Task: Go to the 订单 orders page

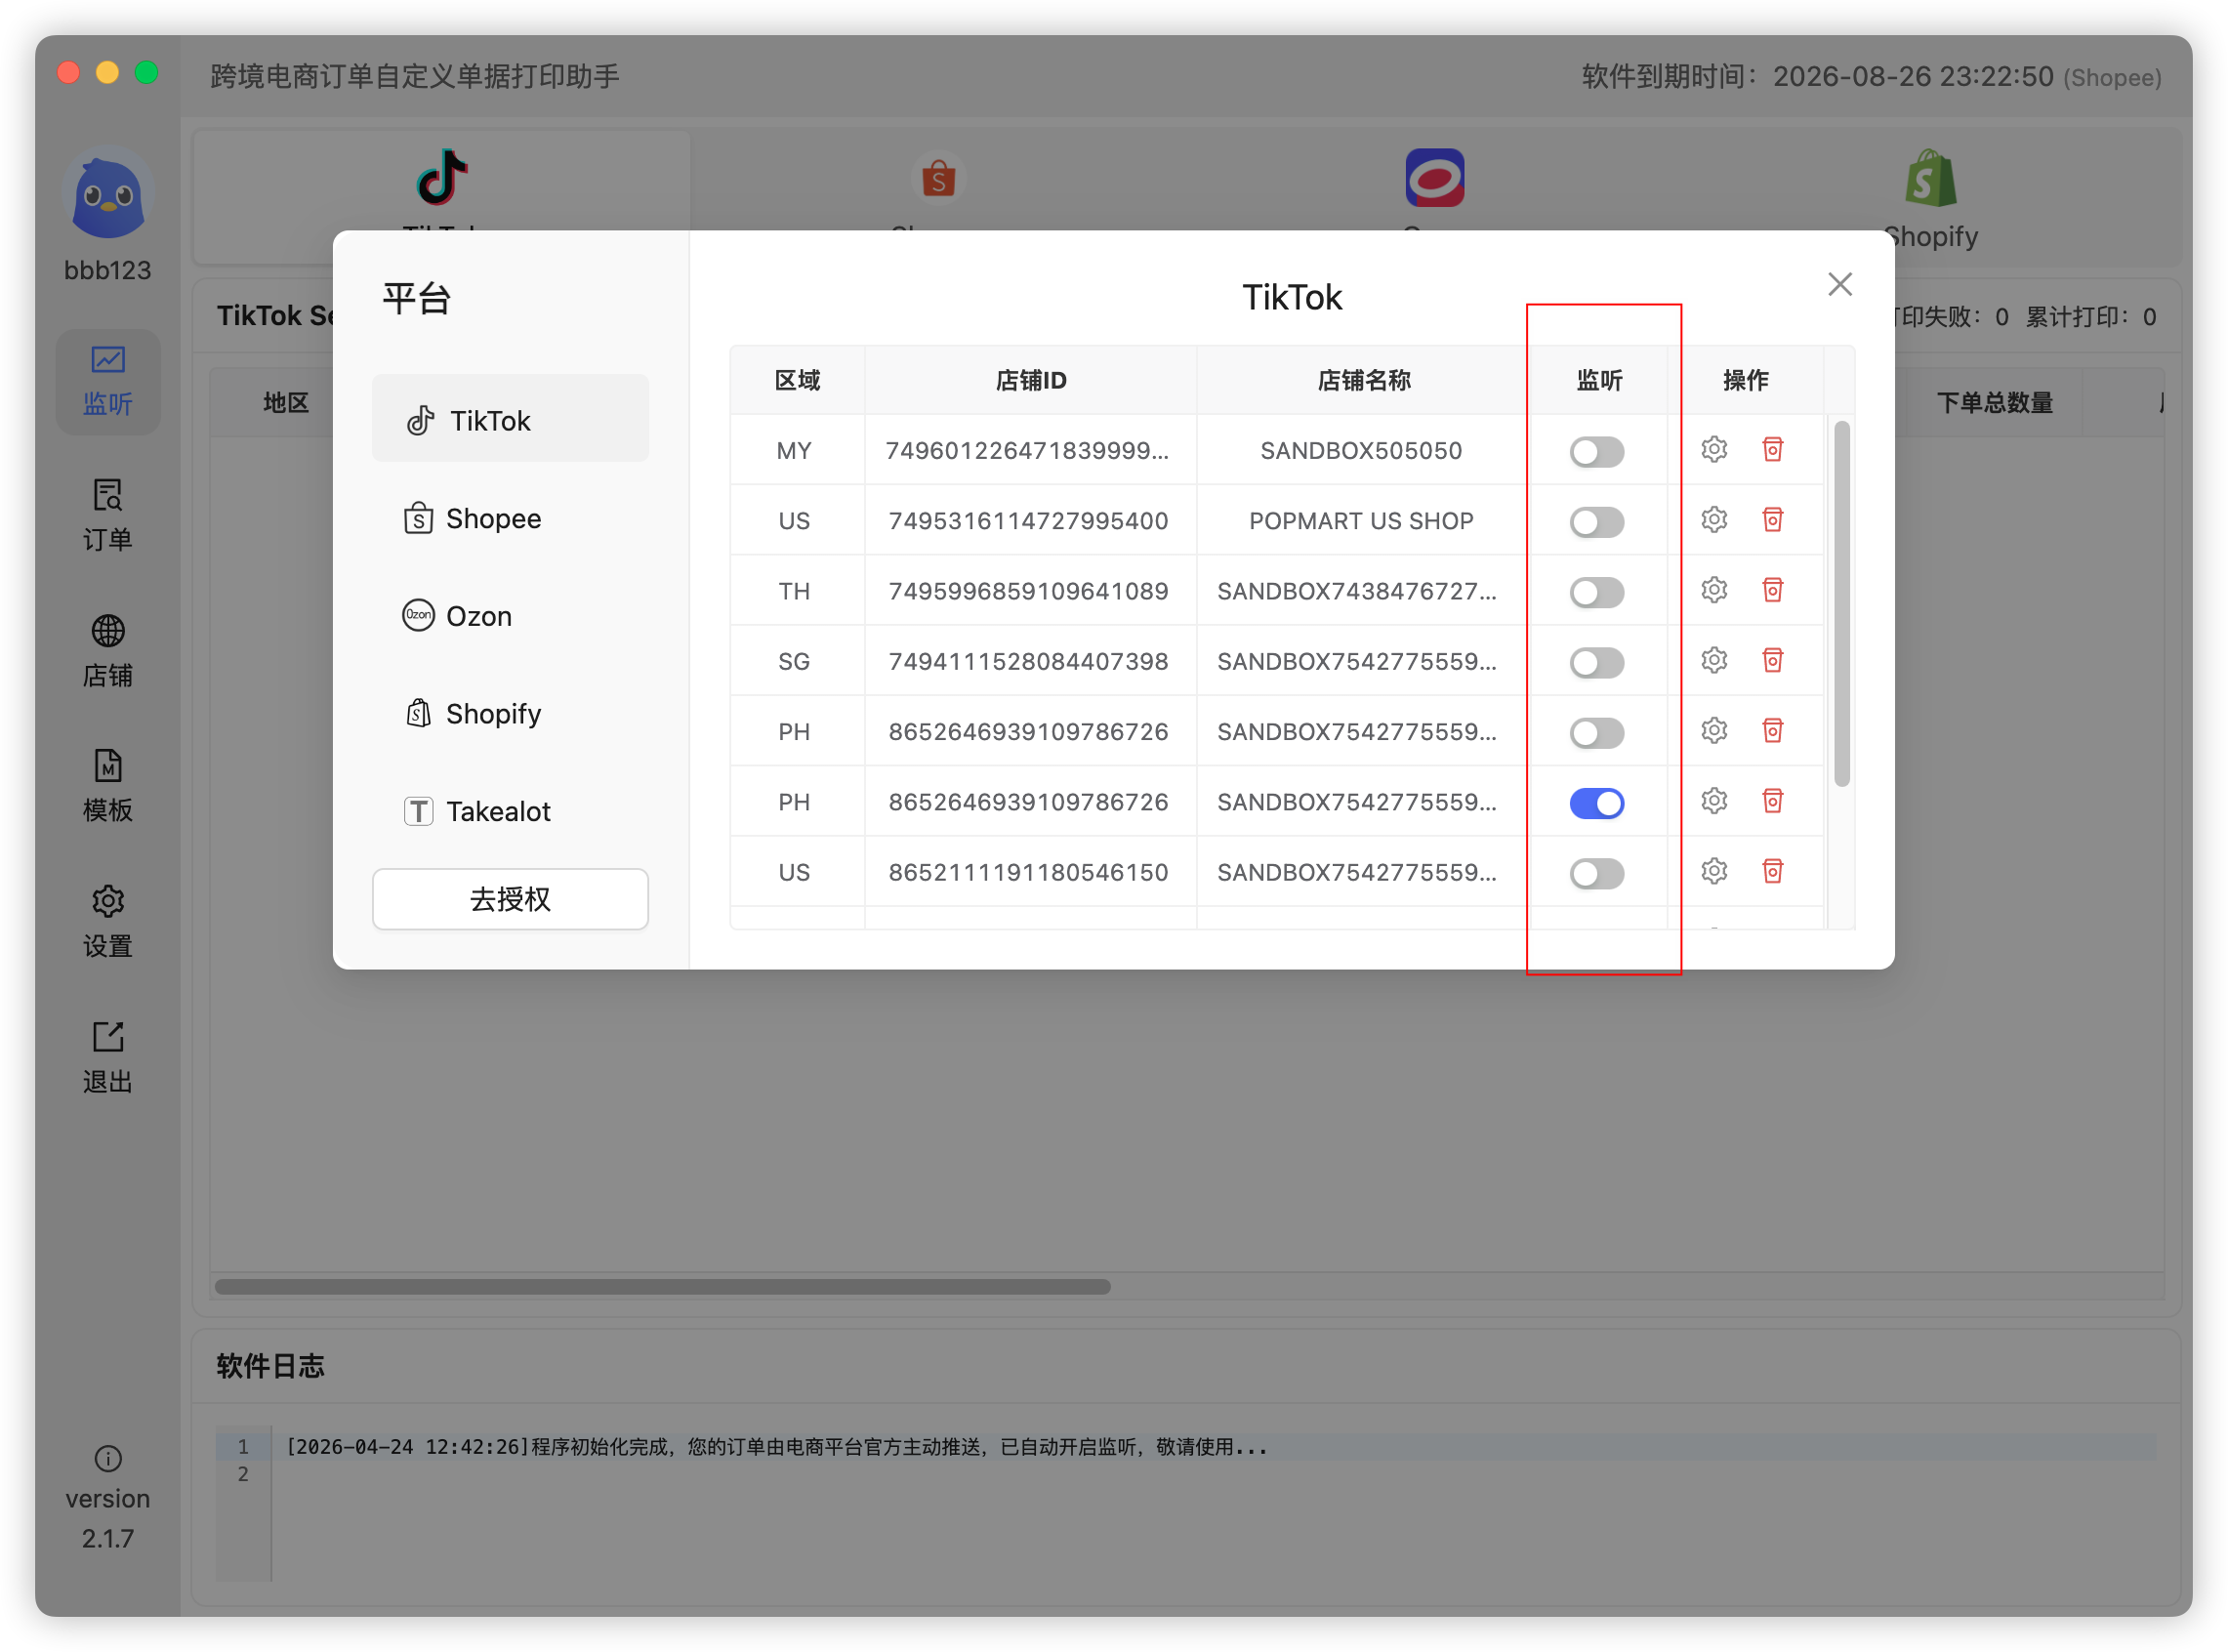Action: (107, 516)
